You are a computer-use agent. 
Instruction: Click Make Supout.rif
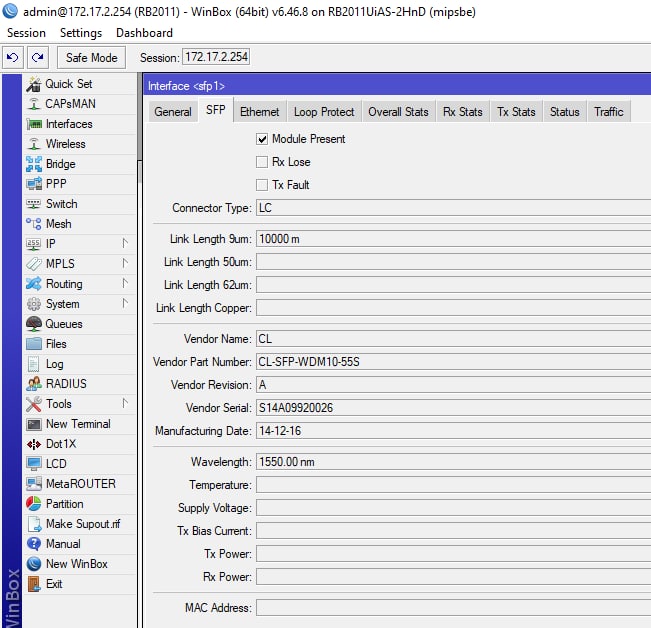tap(80, 524)
